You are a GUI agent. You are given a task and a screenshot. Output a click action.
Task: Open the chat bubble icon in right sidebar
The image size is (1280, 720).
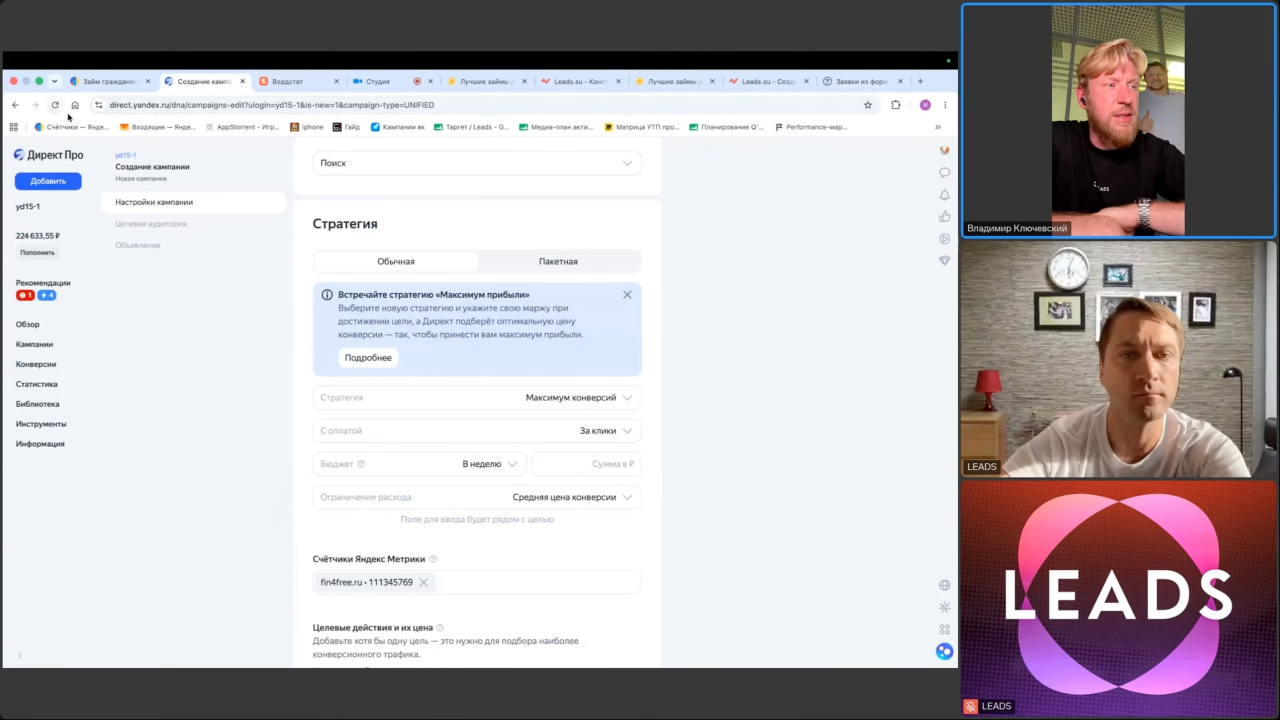pos(944,173)
